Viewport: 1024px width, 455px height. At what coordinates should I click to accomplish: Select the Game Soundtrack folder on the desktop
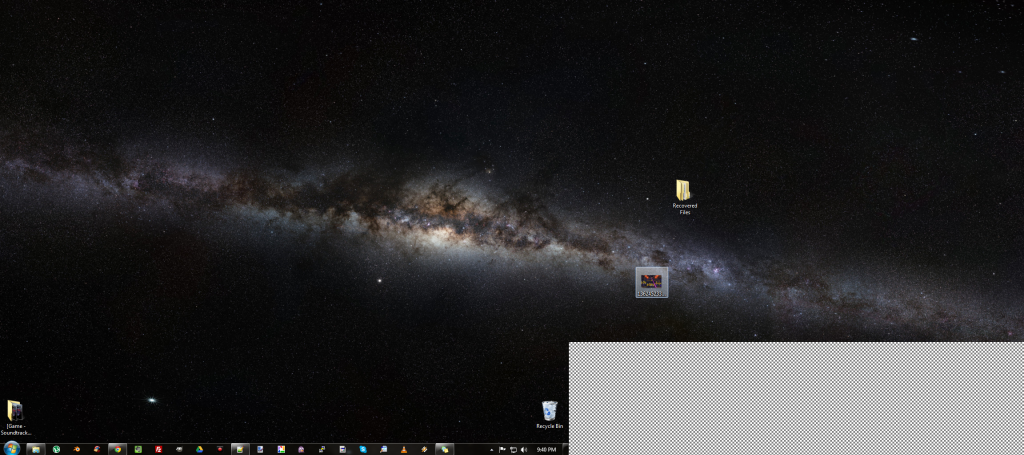(16, 418)
